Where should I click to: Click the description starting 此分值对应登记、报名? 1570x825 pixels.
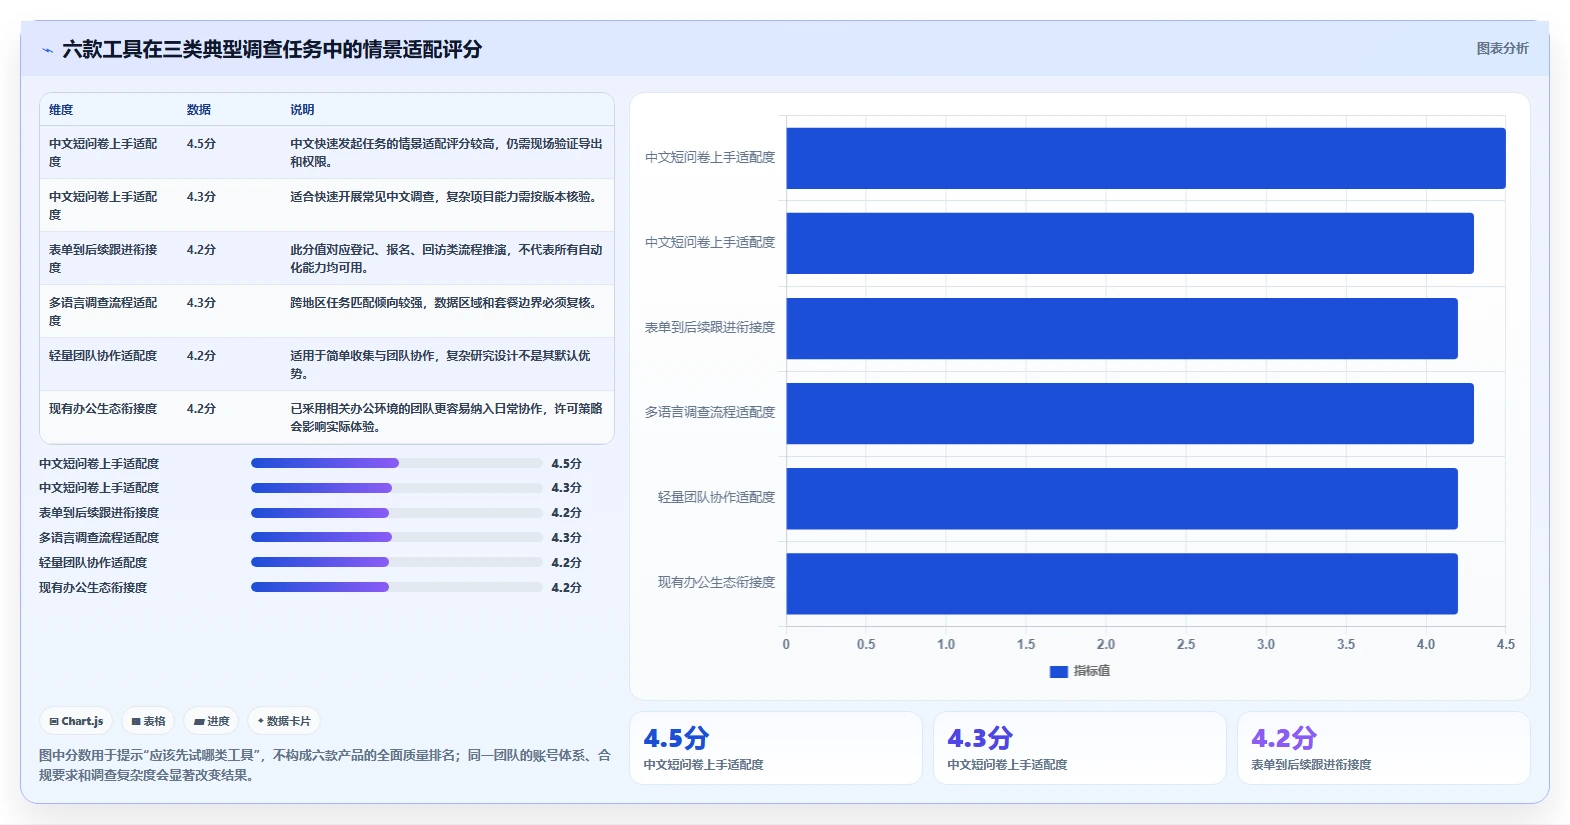(x=447, y=259)
